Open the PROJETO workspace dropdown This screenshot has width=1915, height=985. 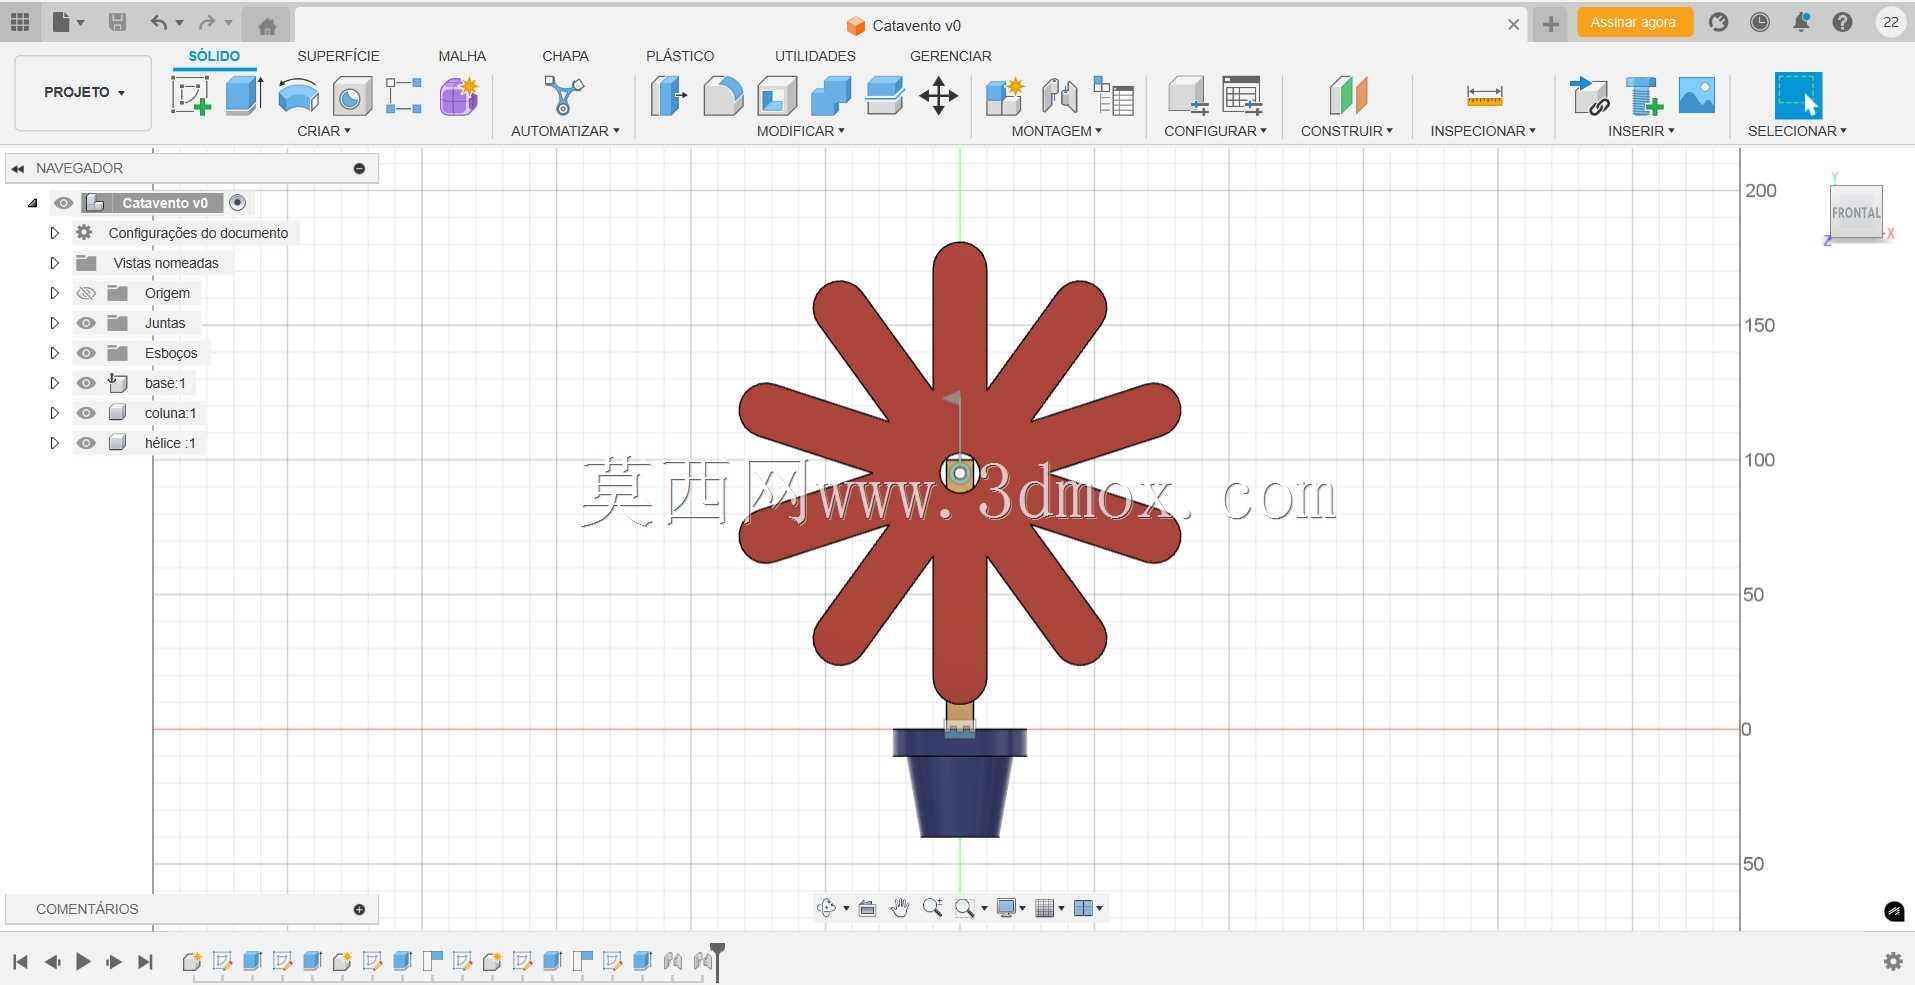tap(84, 92)
